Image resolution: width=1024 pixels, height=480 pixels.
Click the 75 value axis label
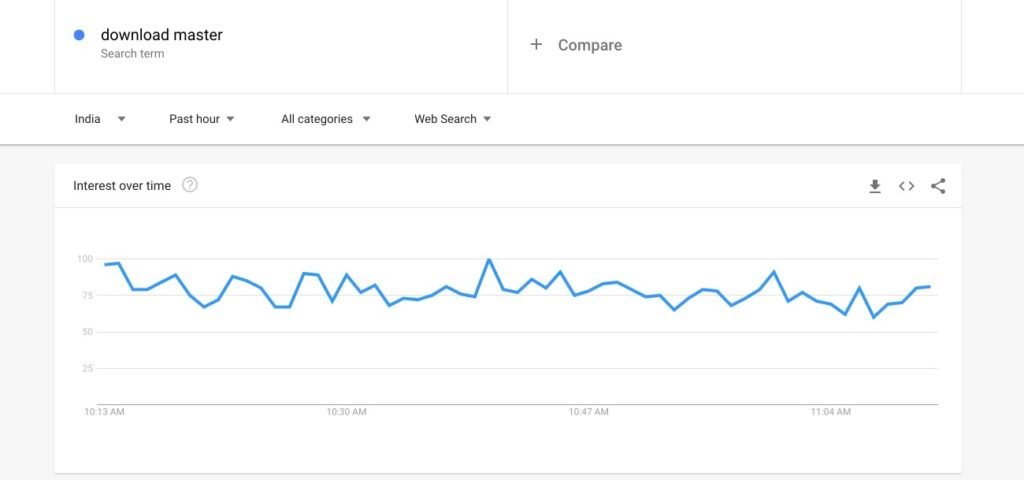pyautogui.click(x=88, y=296)
